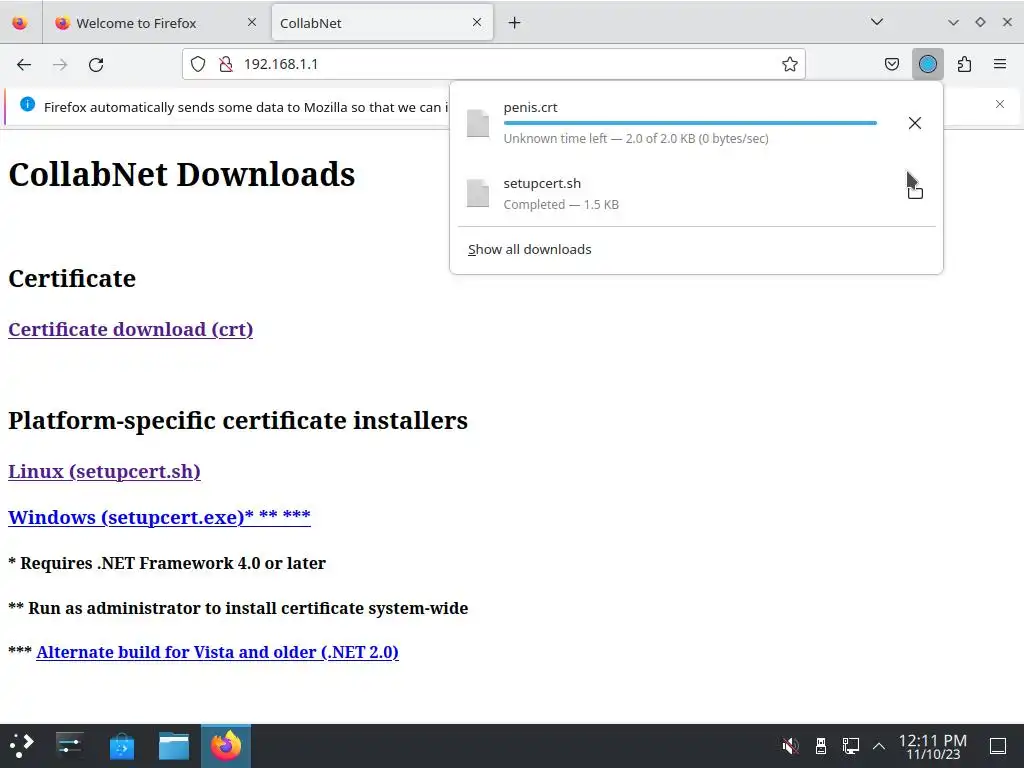Open System Settings from the taskbar
Image resolution: width=1024 pixels, height=768 pixels.
pyautogui.click(x=69, y=745)
